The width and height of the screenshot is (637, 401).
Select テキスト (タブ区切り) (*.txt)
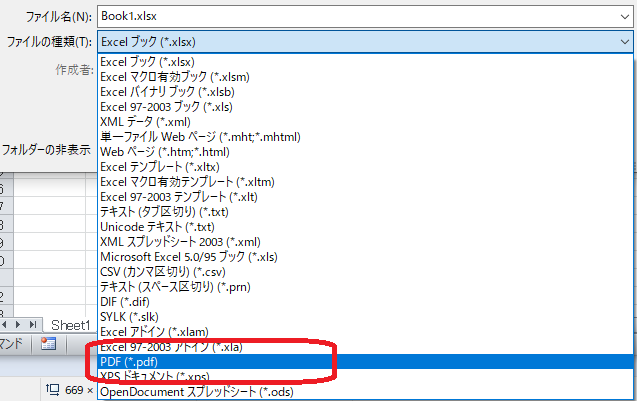pyautogui.click(x=366, y=212)
